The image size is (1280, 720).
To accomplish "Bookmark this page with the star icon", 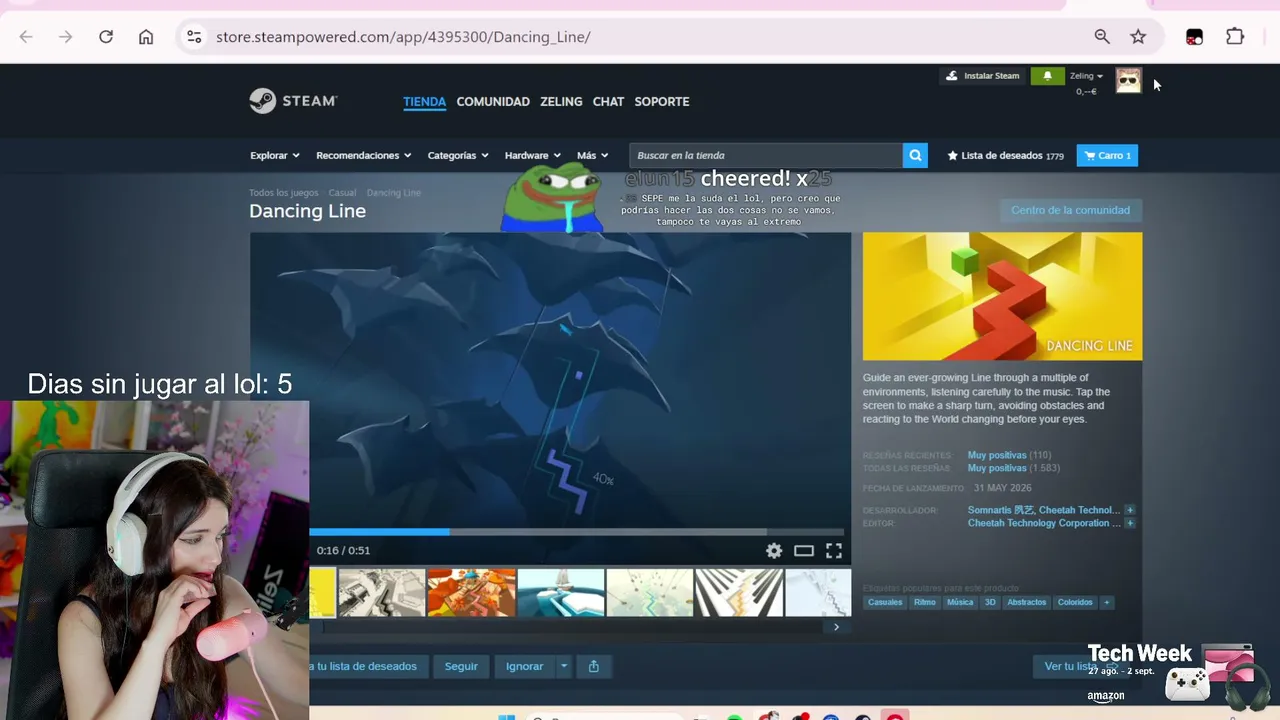I will click(x=1138, y=37).
